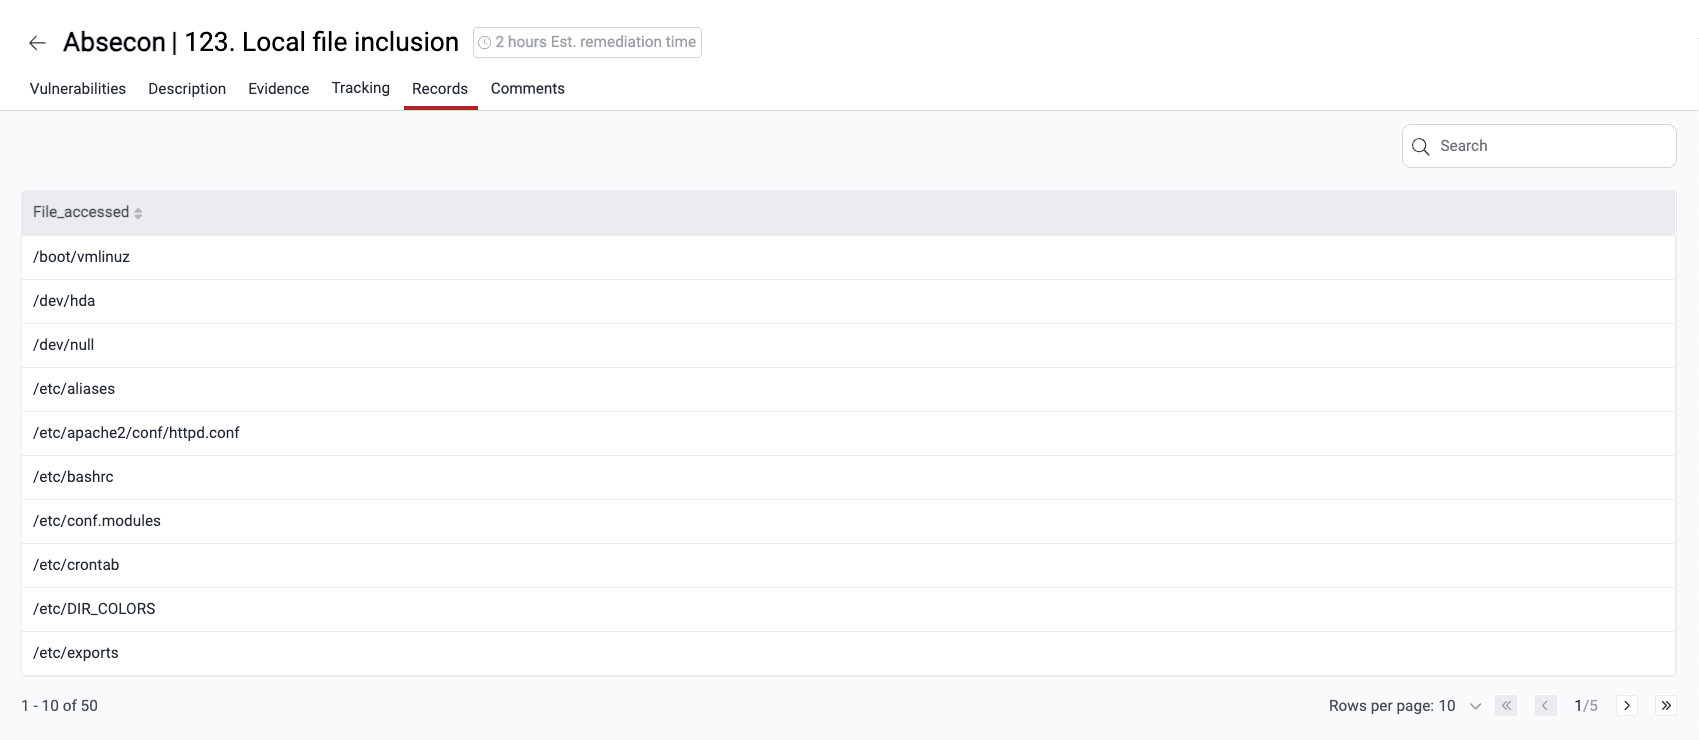Go to the next page of records
The height and width of the screenshot is (740, 1699).
point(1627,706)
